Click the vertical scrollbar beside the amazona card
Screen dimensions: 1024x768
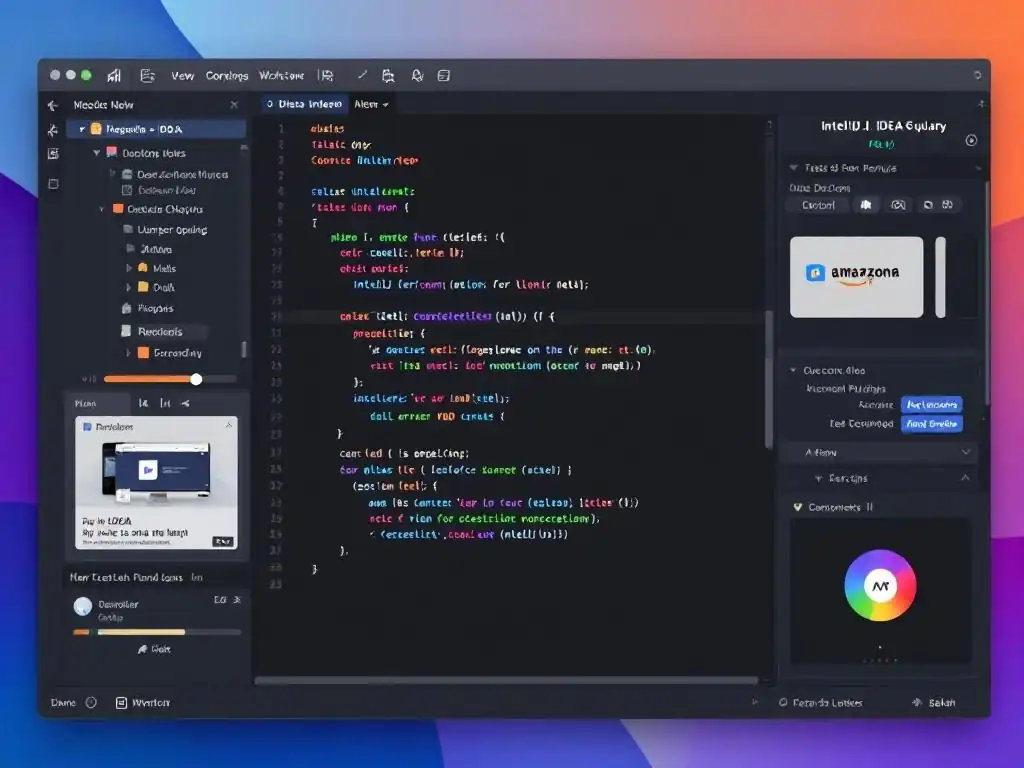940,277
